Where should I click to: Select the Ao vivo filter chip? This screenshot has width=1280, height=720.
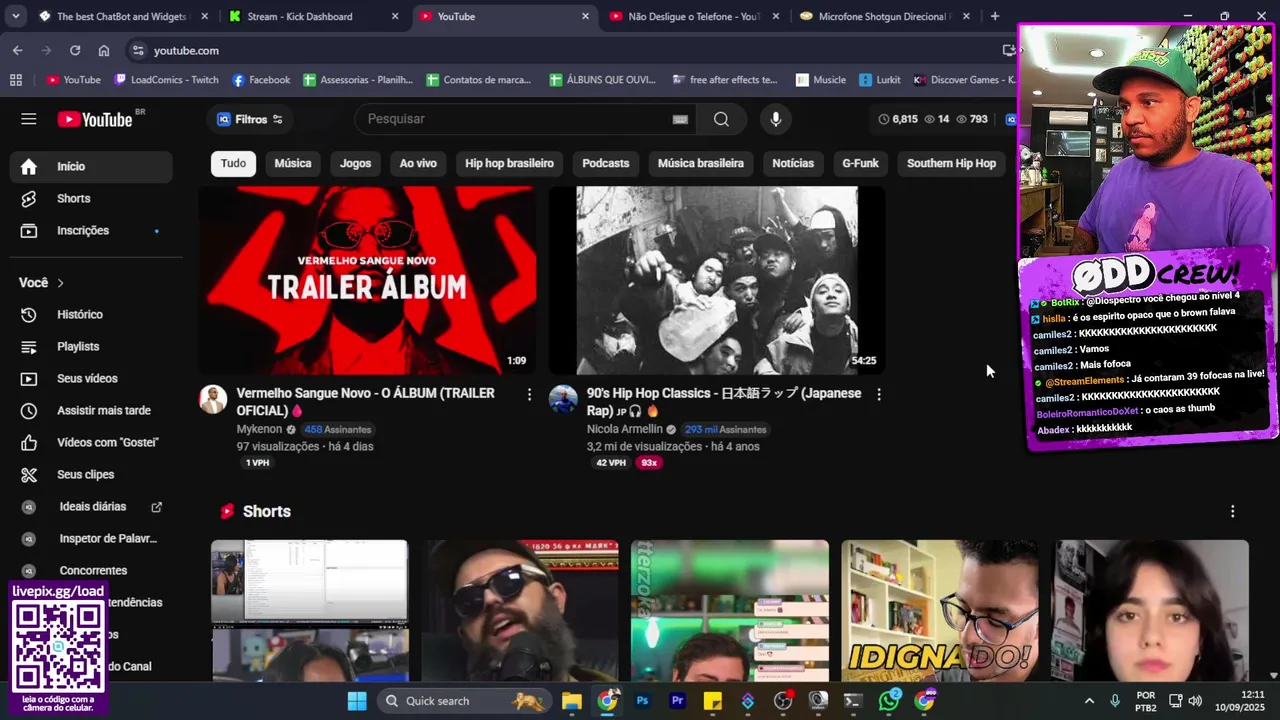click(x=418, y=163)
